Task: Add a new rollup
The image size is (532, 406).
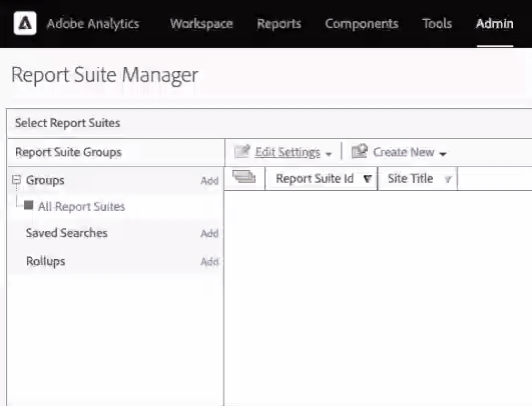Action: point(209,262)
